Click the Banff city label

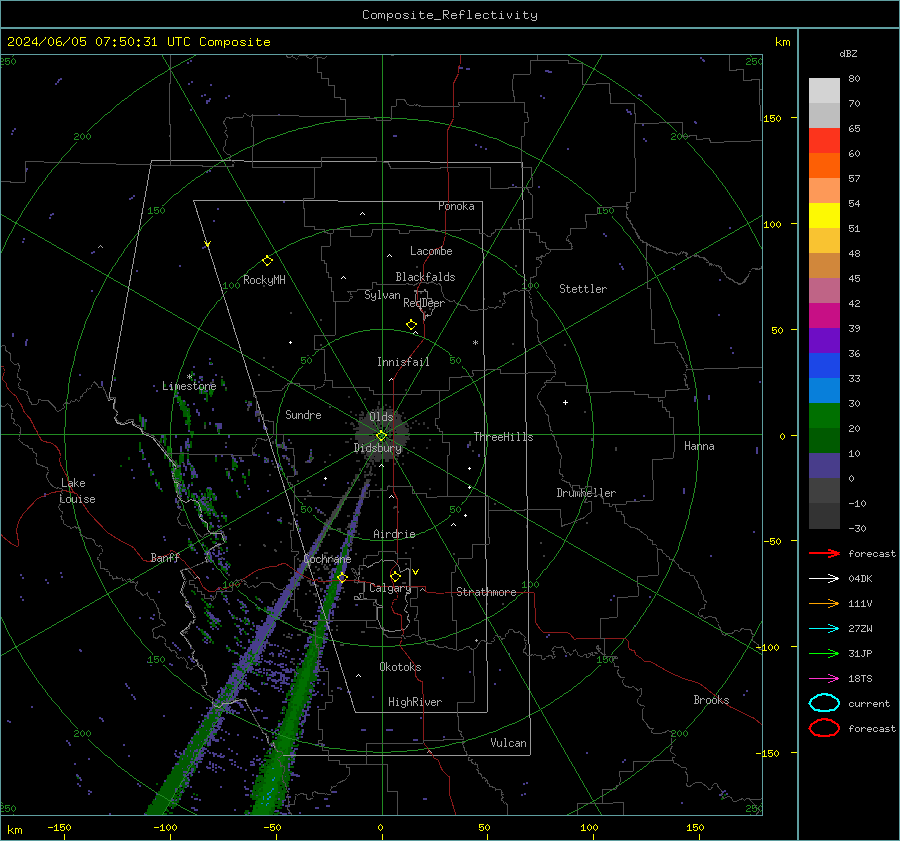pos(165,557)
